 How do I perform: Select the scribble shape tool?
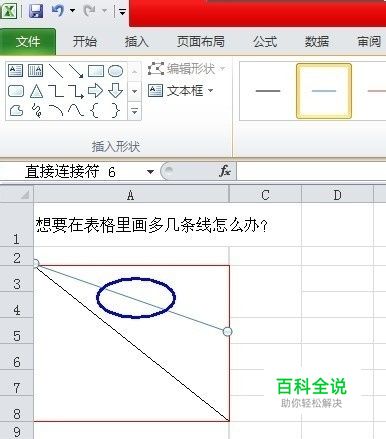36,111
